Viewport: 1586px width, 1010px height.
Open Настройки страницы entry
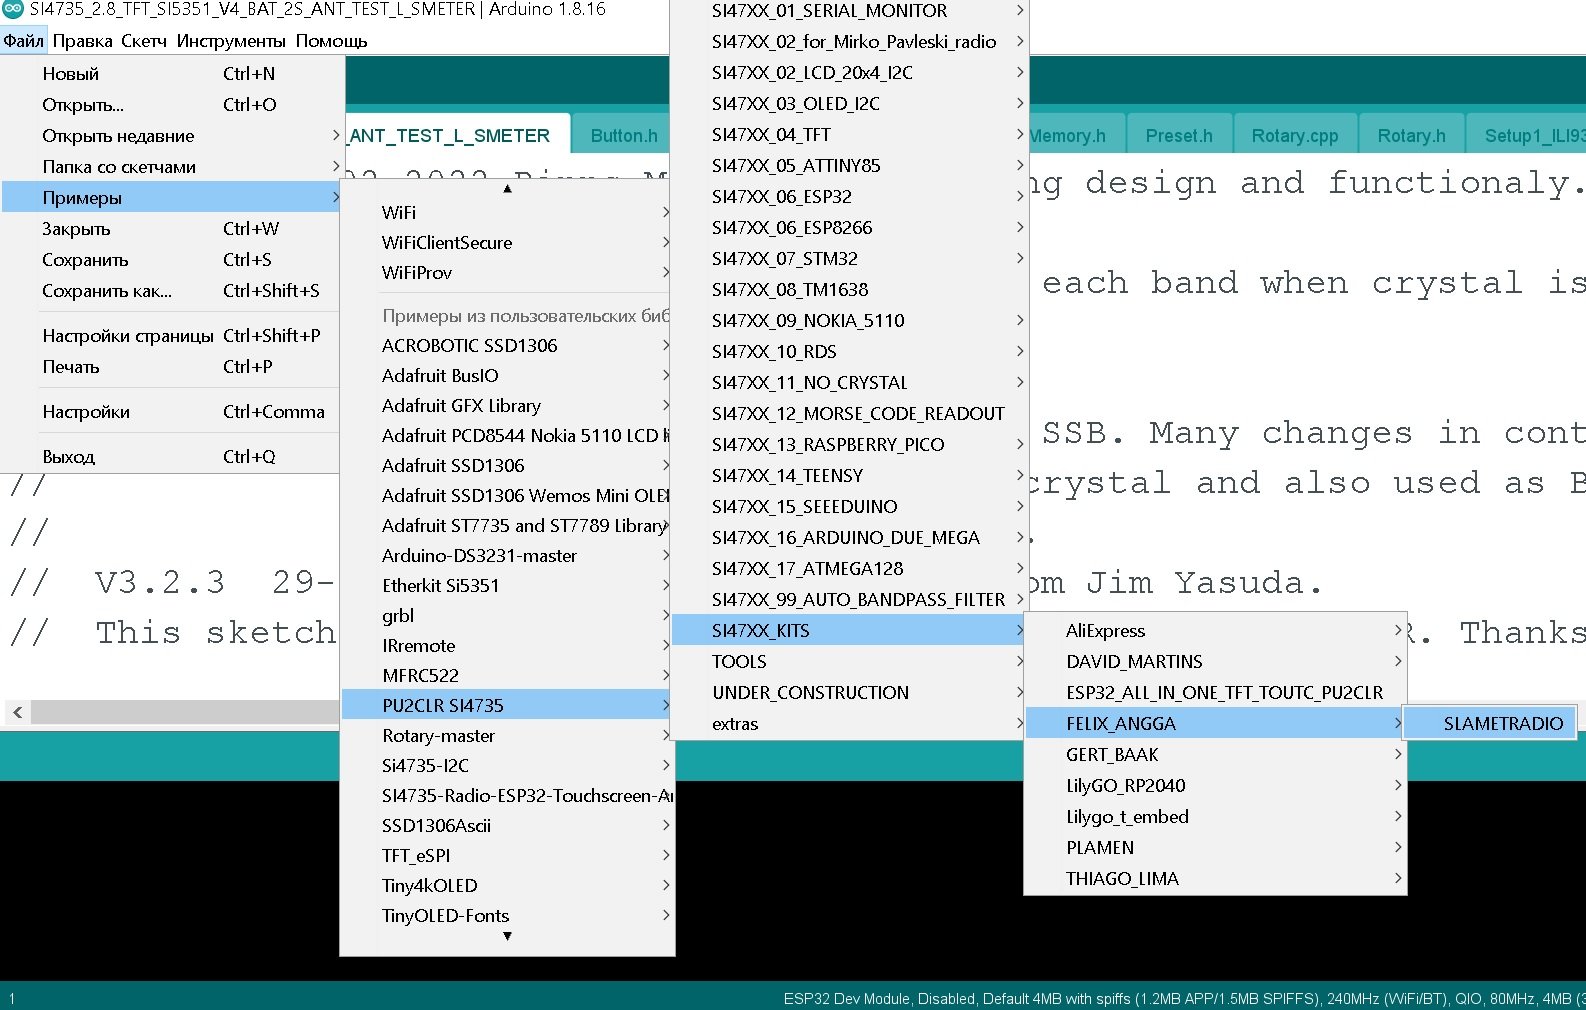pos(171,335)
